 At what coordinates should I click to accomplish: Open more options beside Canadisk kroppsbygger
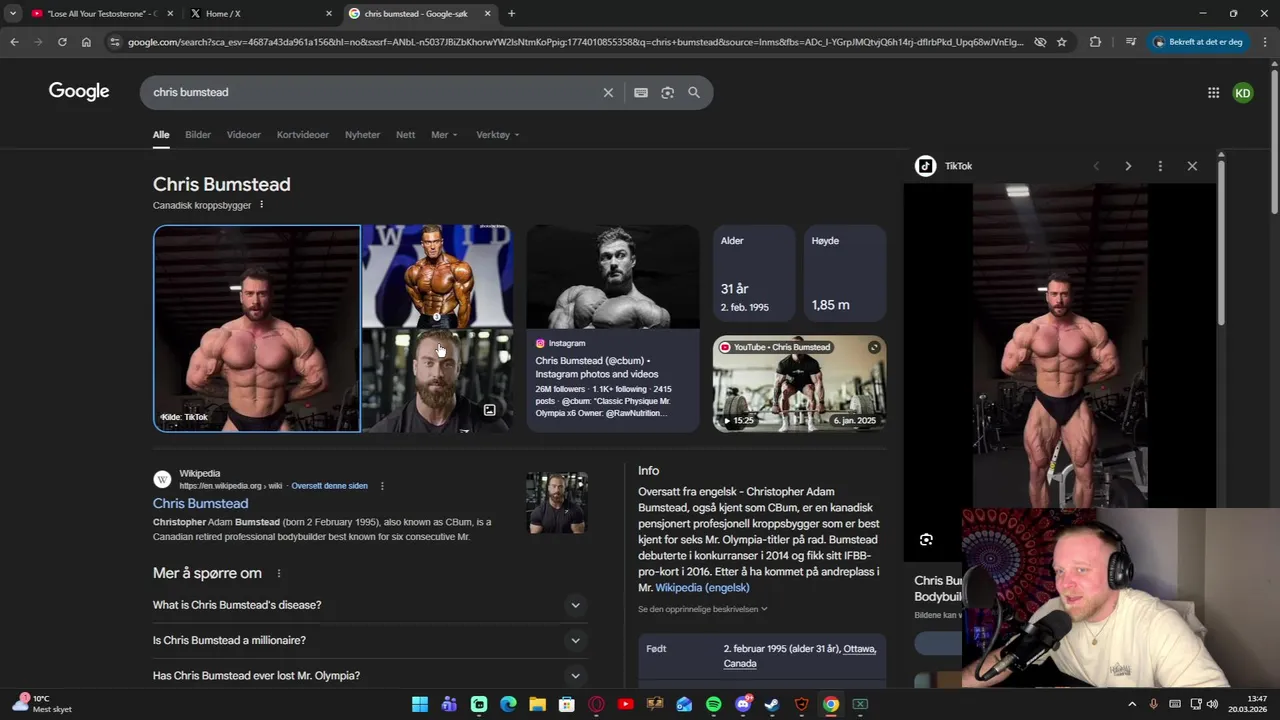click(x=261, y=205)
